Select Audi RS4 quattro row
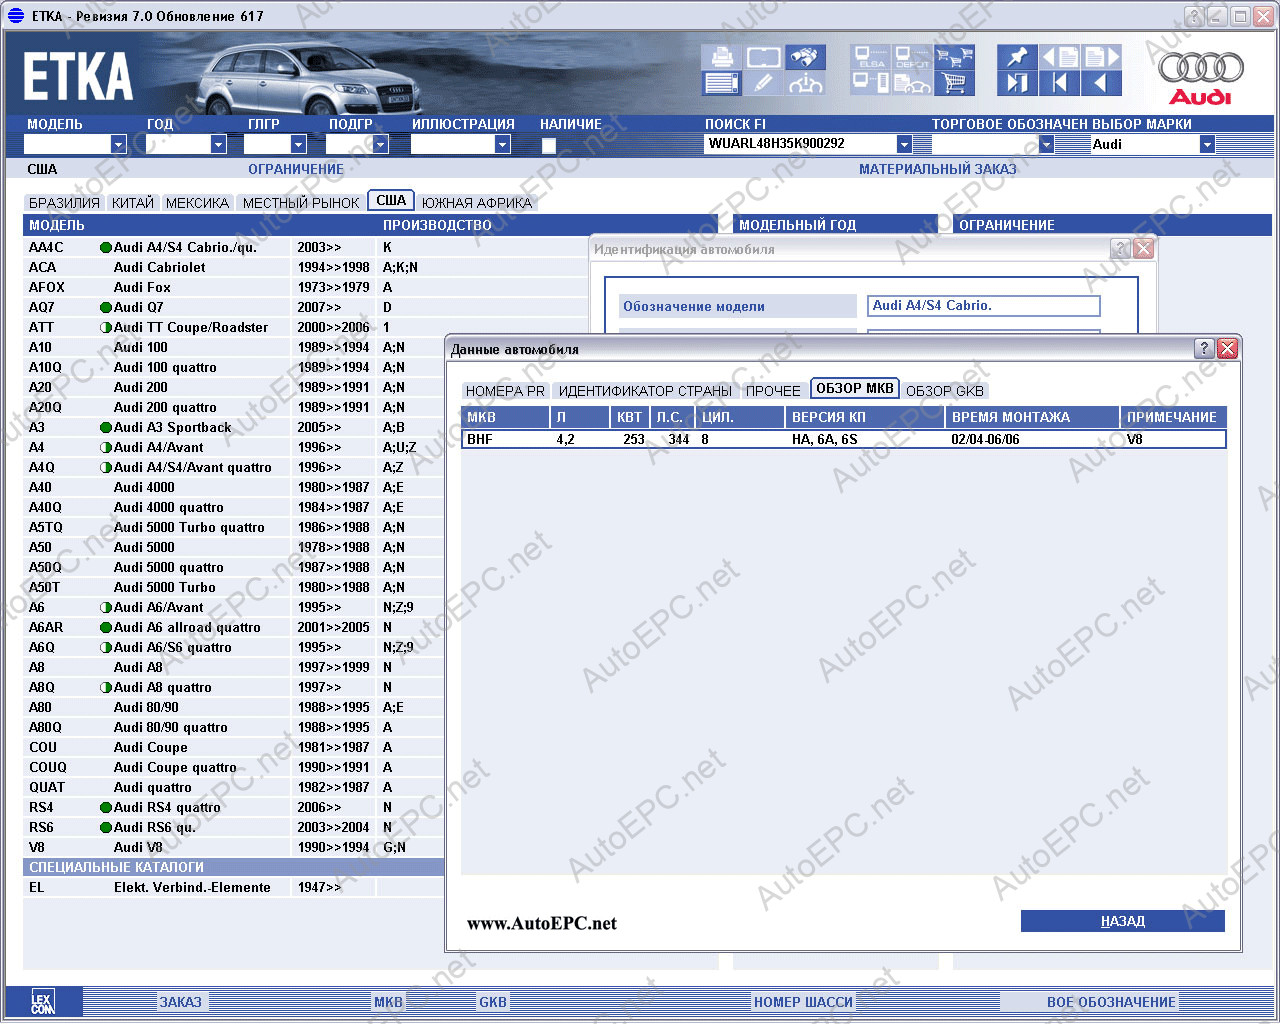The image size is (1280, 1024). pos(234,807)
